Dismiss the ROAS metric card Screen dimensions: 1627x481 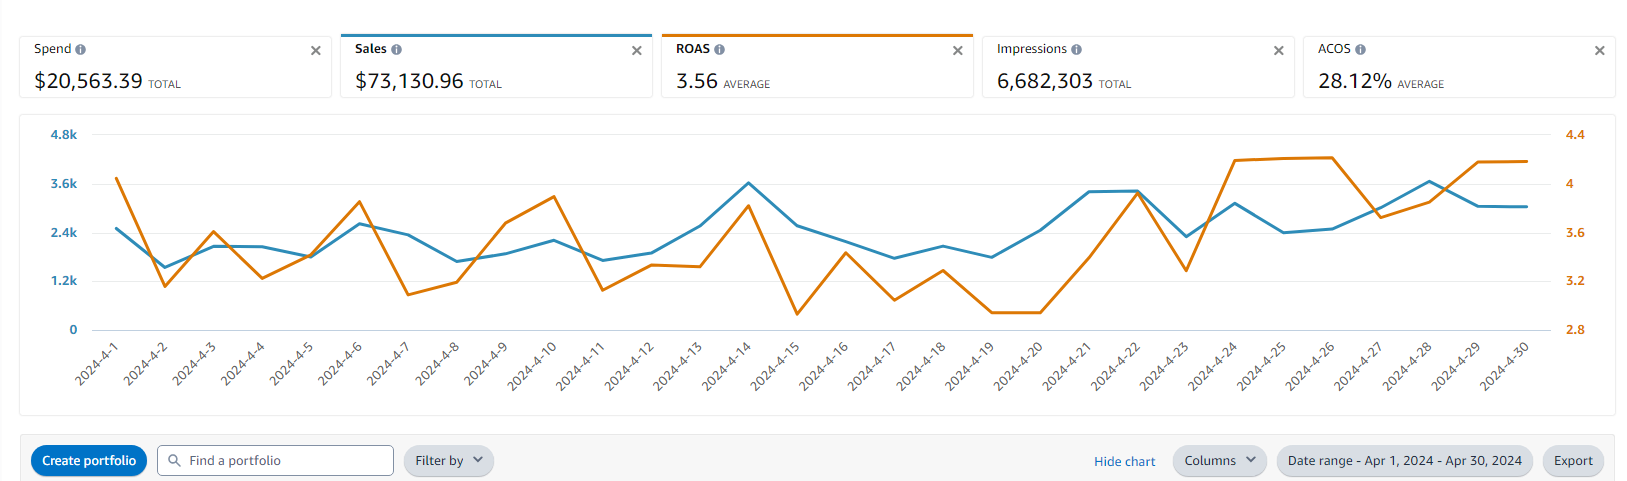click(x=958, y=50)
